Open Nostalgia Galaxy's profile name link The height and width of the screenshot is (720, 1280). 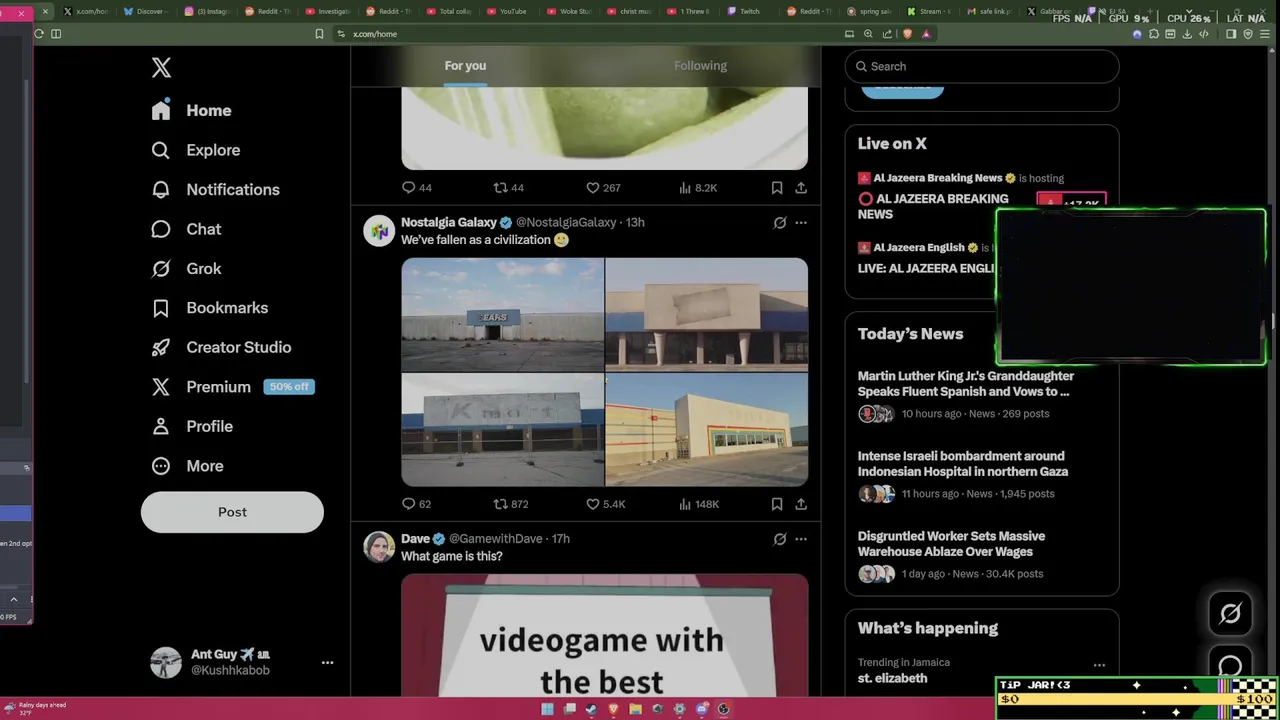[x=449, y=223]
